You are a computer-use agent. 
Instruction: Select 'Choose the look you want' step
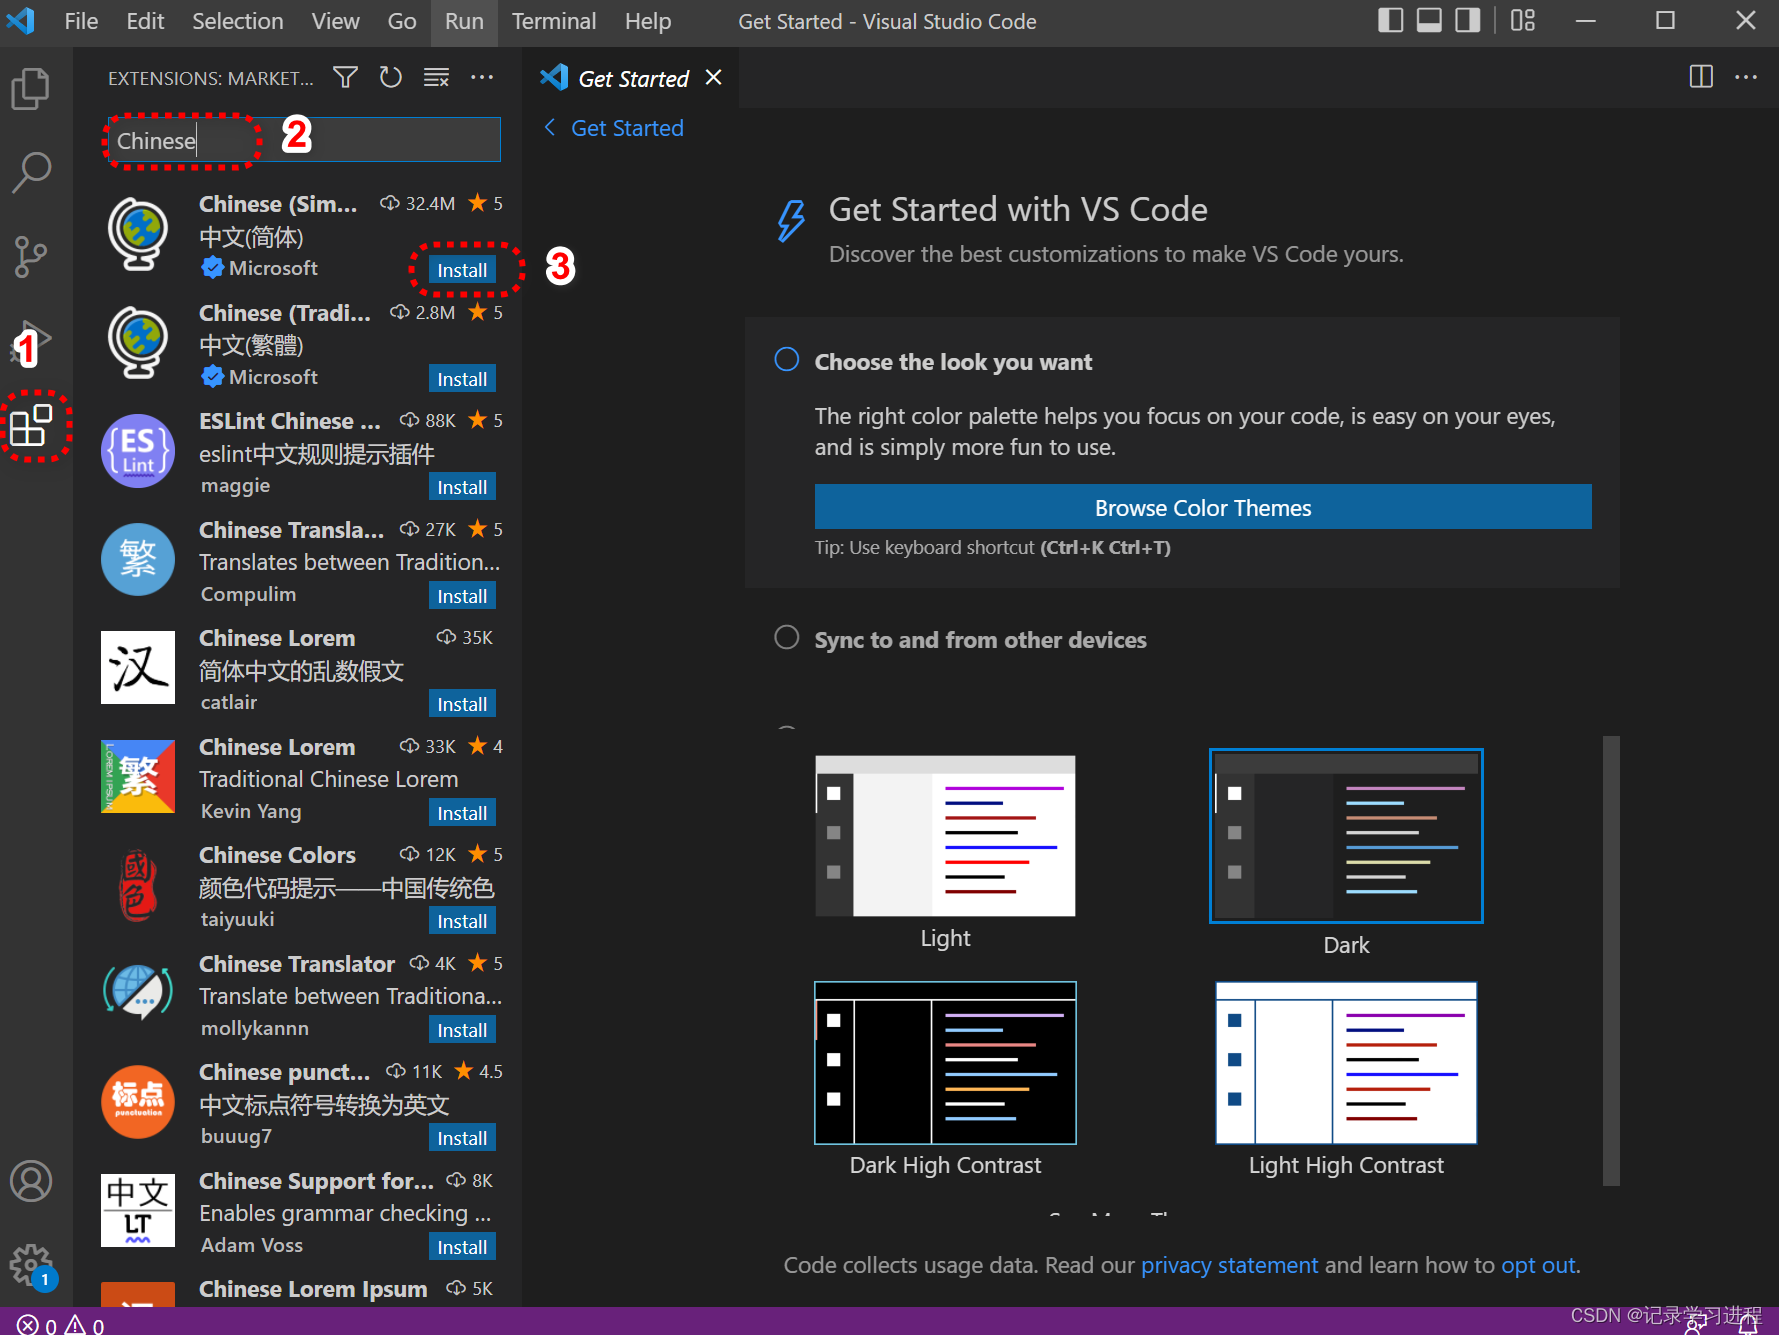(952, 362)
